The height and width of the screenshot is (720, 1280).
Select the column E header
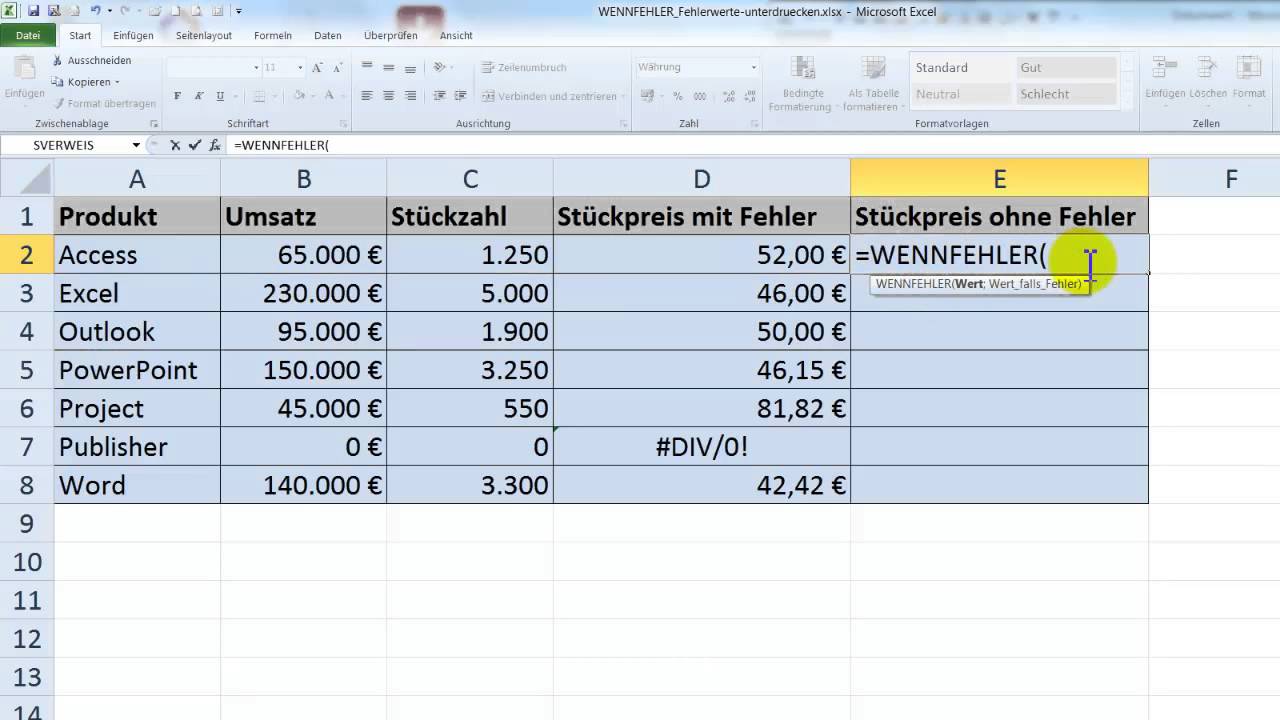(x=998, y=178)
